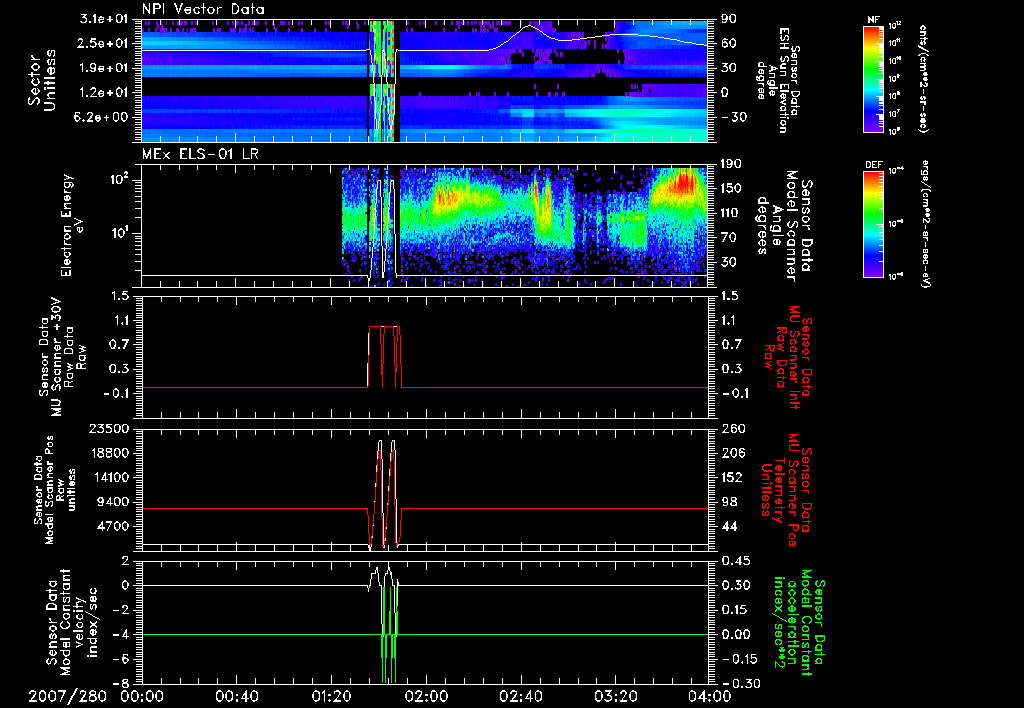Click the 'MU Scanner +30V Raw Data' axis label
Screen dimensions: 1024x708
pyautogui.click(x=62, y=357)
